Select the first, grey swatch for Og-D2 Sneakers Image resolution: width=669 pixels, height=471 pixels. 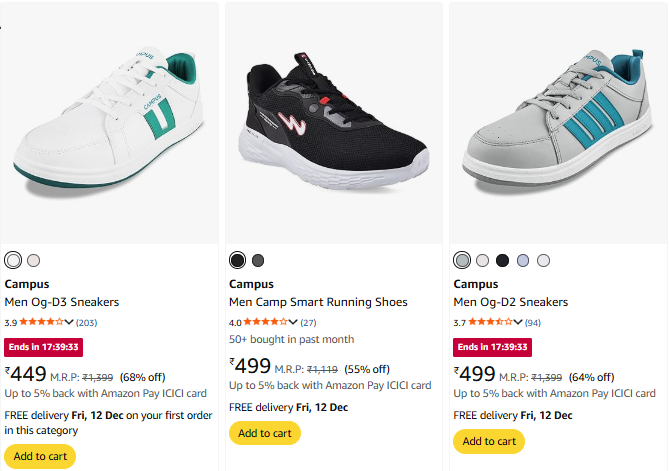pos(462,260)
